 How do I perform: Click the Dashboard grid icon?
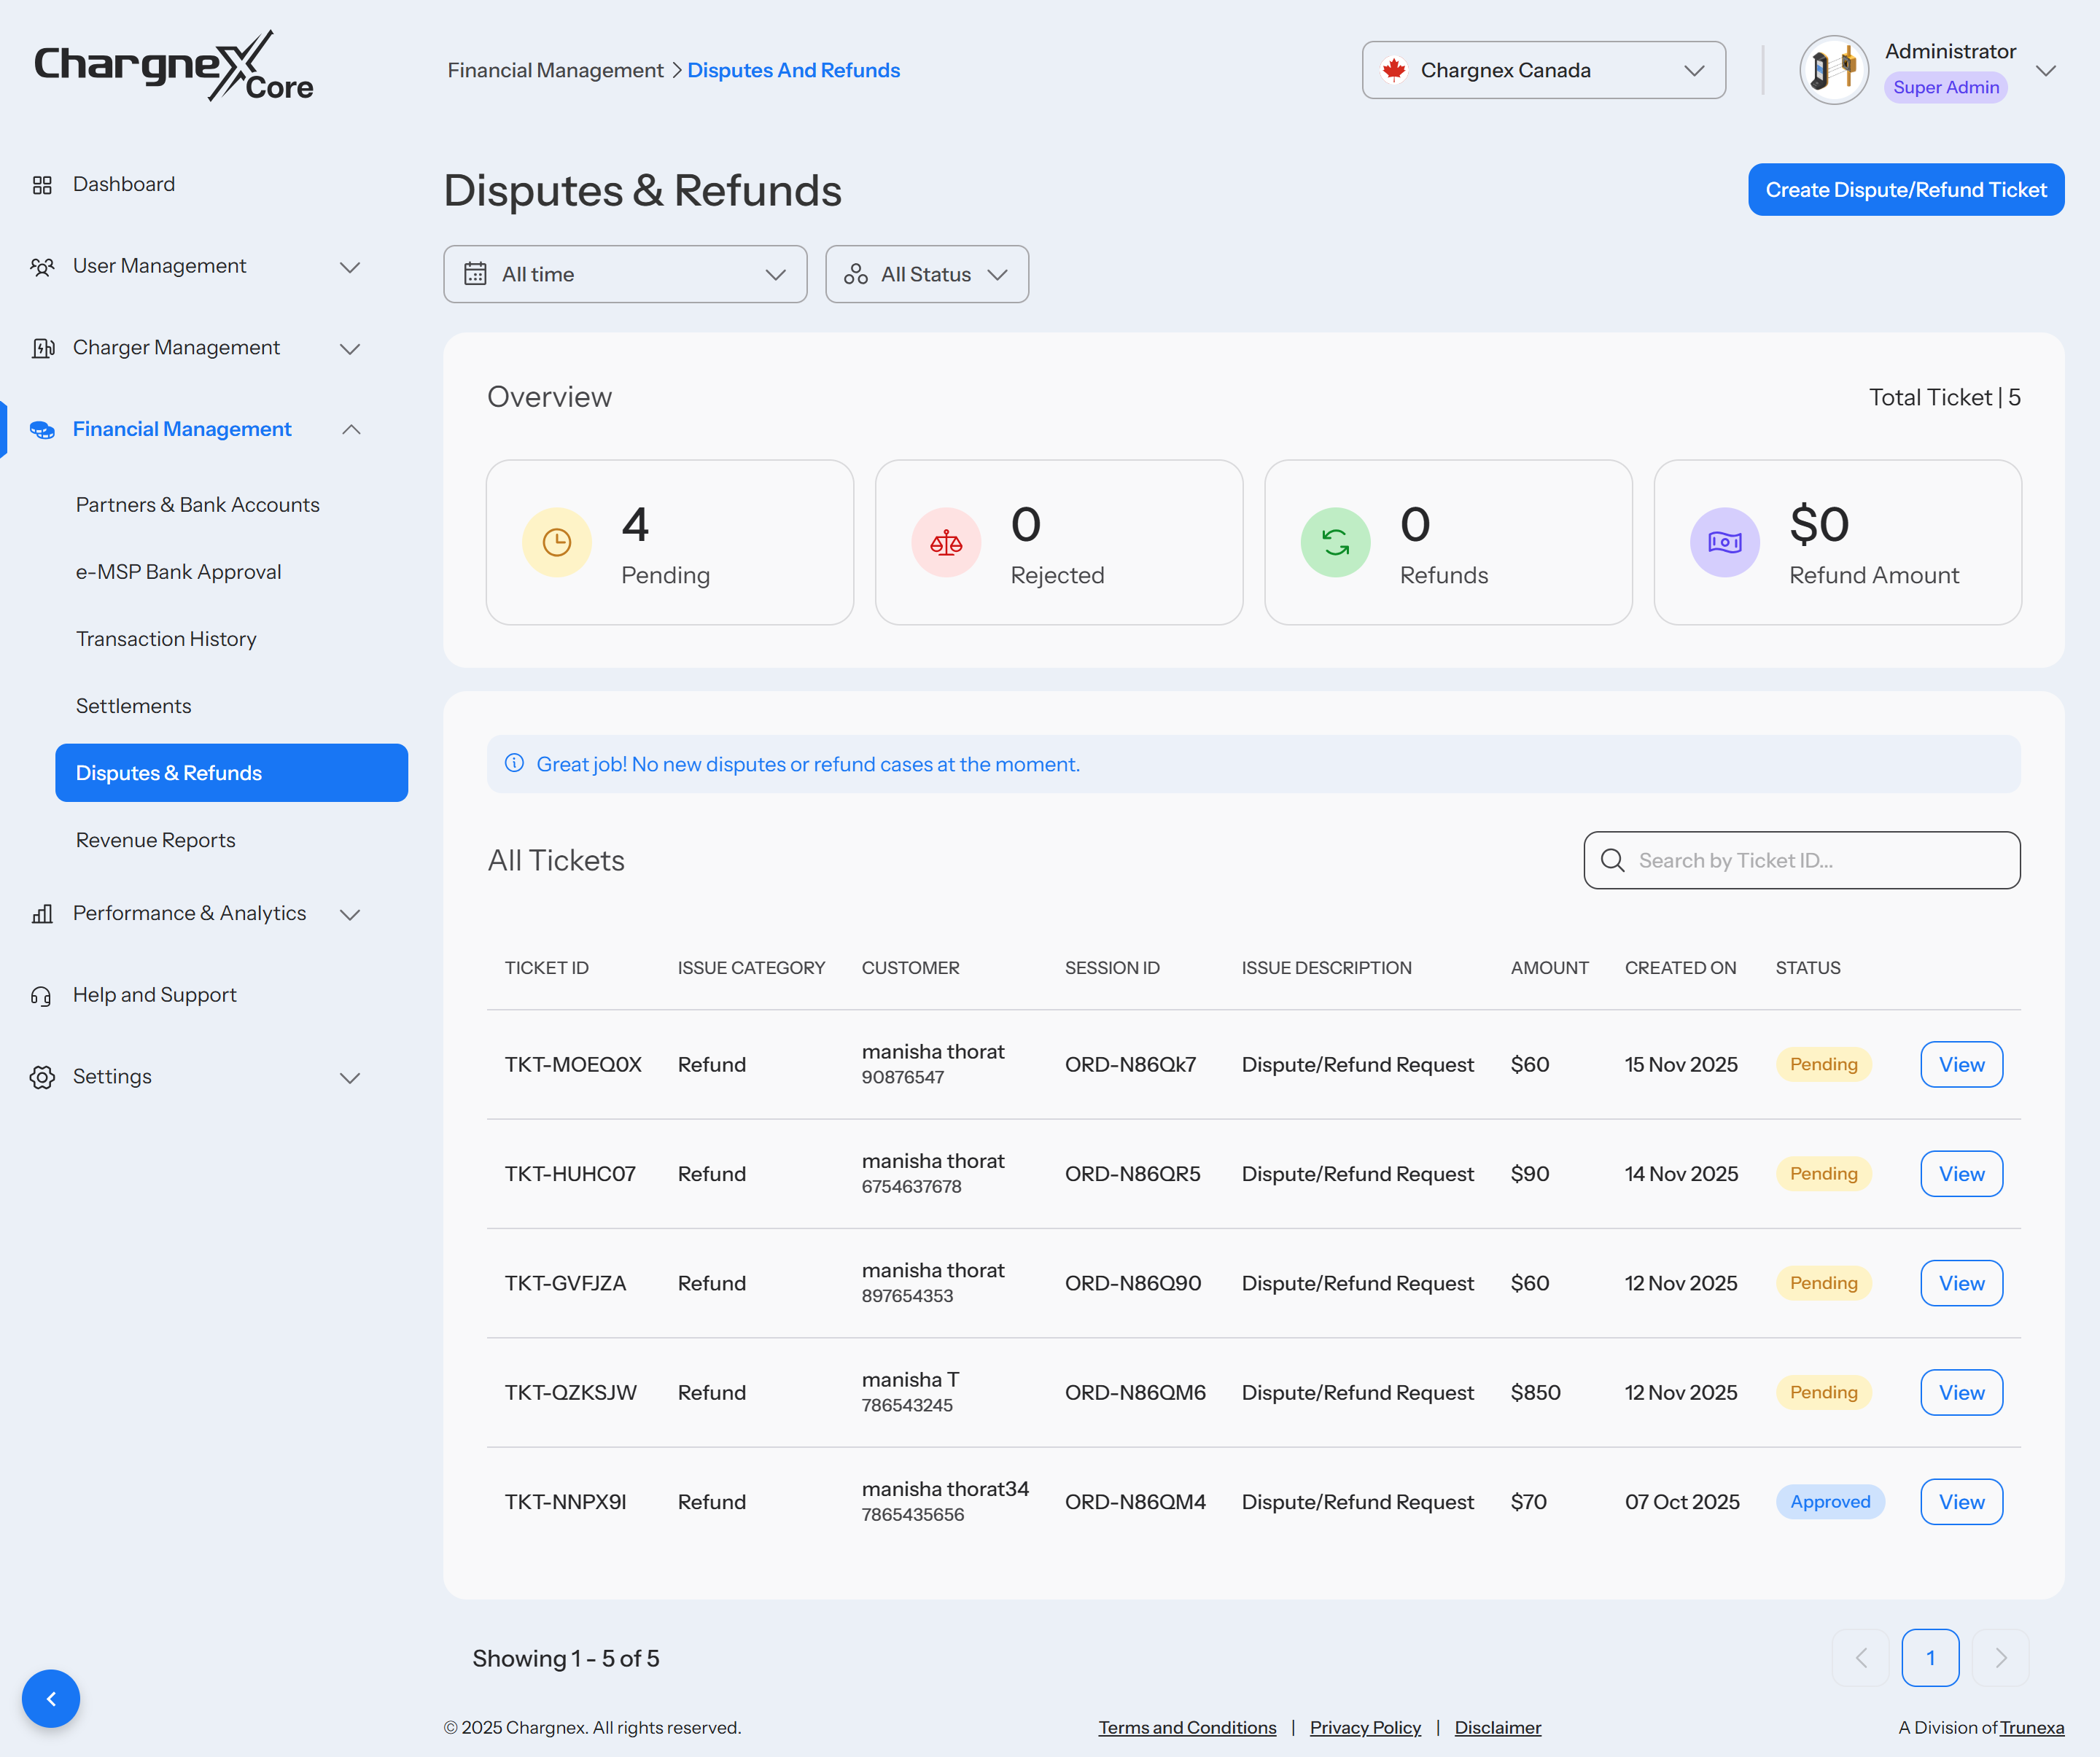click(42, 185)
